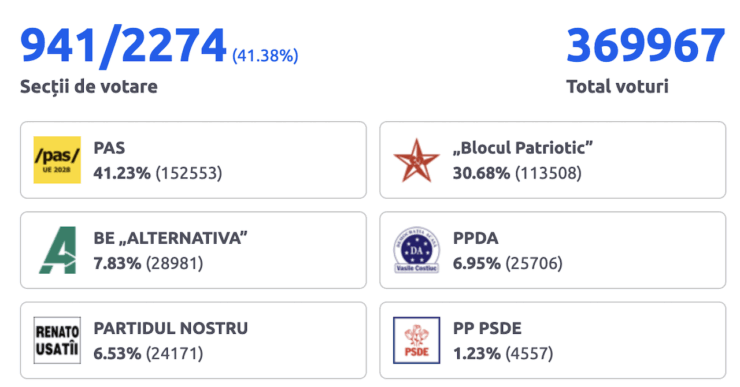The image size is (740, 387).
Task: Select the BE „ALTERNATIVA” party name
Action: click(x=170, y=238)
